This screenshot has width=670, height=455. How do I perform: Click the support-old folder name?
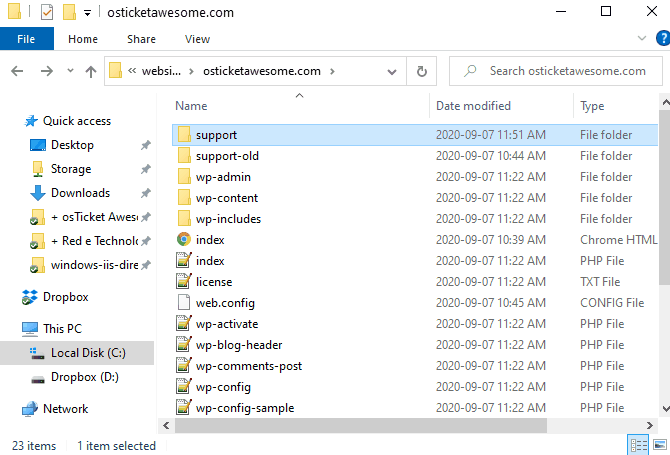point(227,156)
